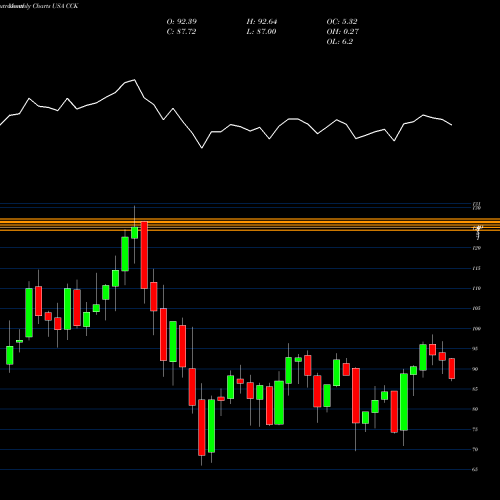Screen dimensions: 500x500
Task: Click the 'H: 92.64' high value
Action: click(262, 22)
